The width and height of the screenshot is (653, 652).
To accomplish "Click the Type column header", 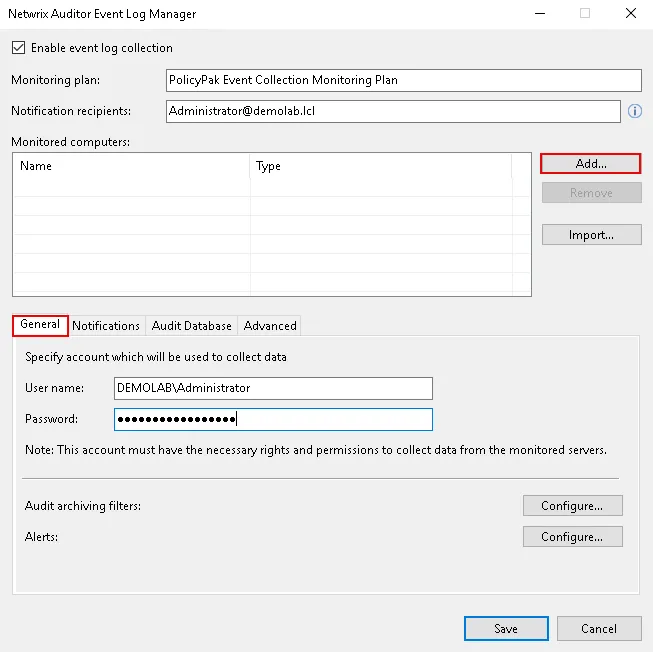I will pyautogui.click(x=380, y=166).
